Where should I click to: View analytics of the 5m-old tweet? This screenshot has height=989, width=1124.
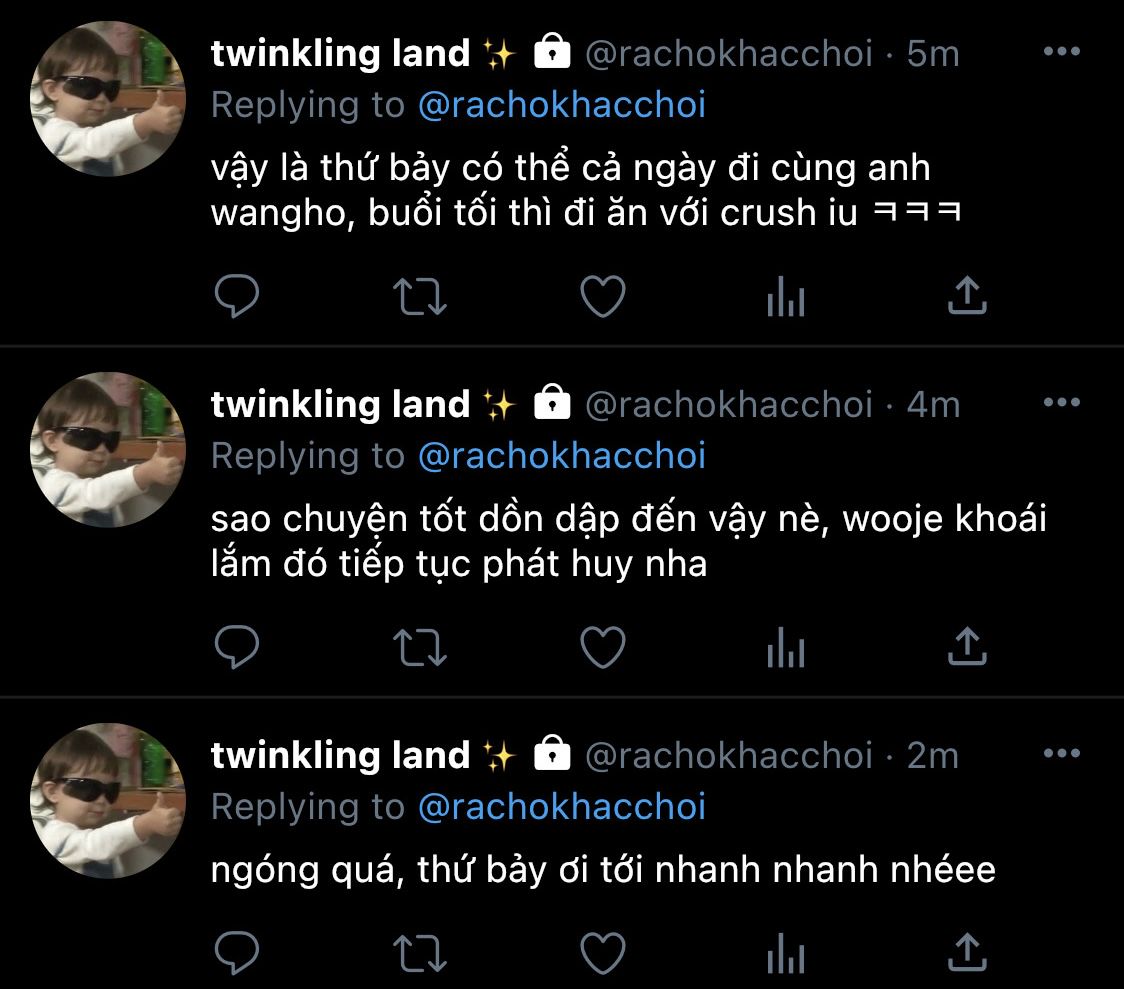tap(786, 297)
